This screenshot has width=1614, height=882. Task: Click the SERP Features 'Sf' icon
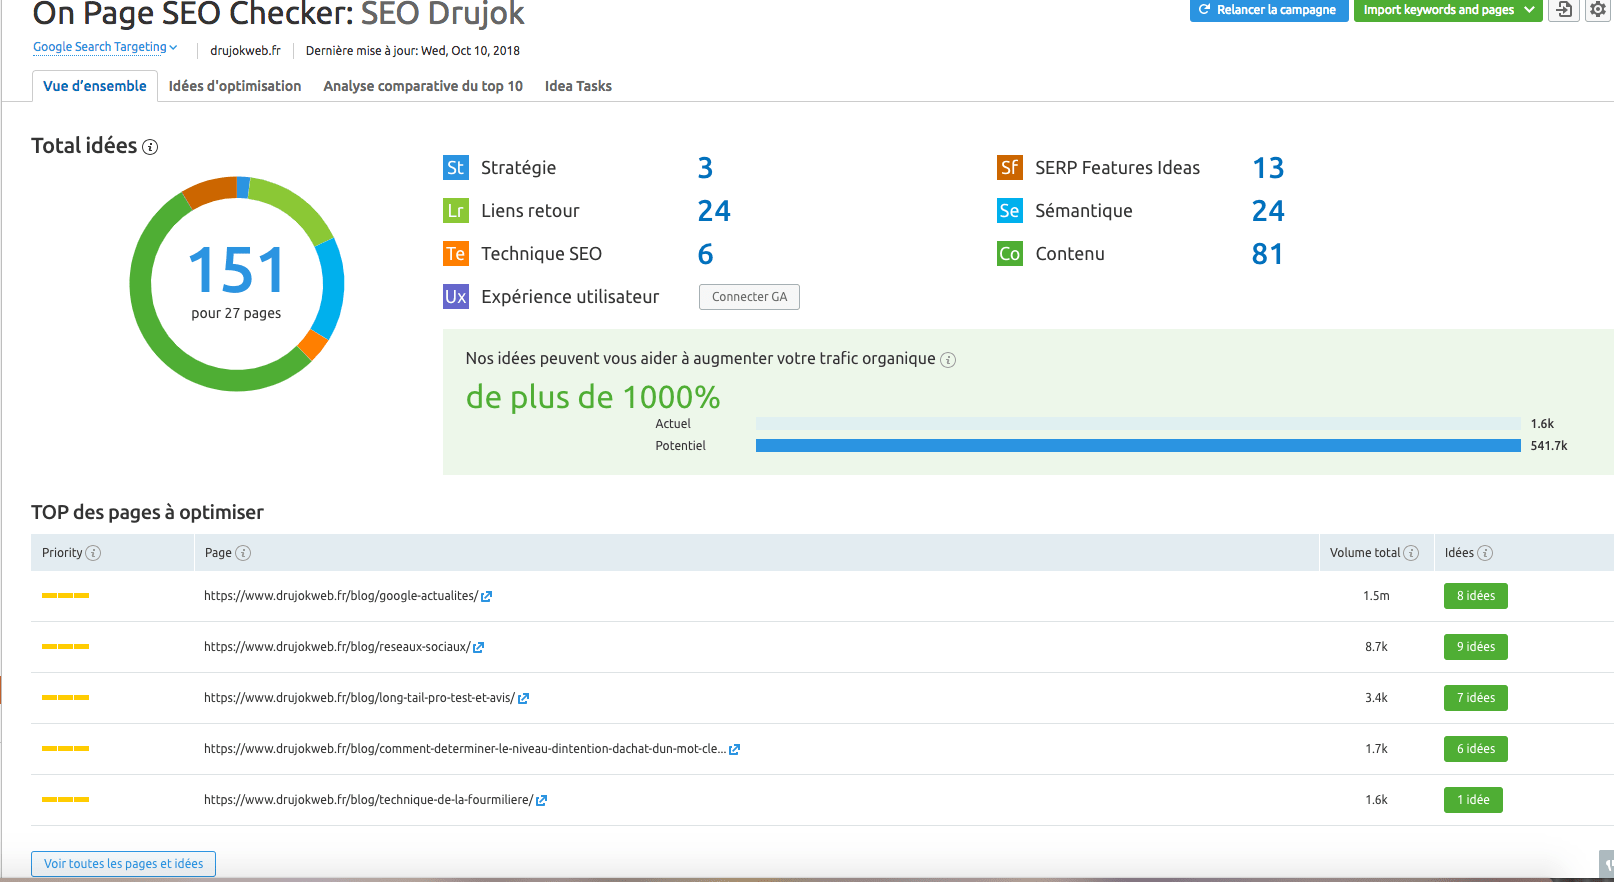1009,168
